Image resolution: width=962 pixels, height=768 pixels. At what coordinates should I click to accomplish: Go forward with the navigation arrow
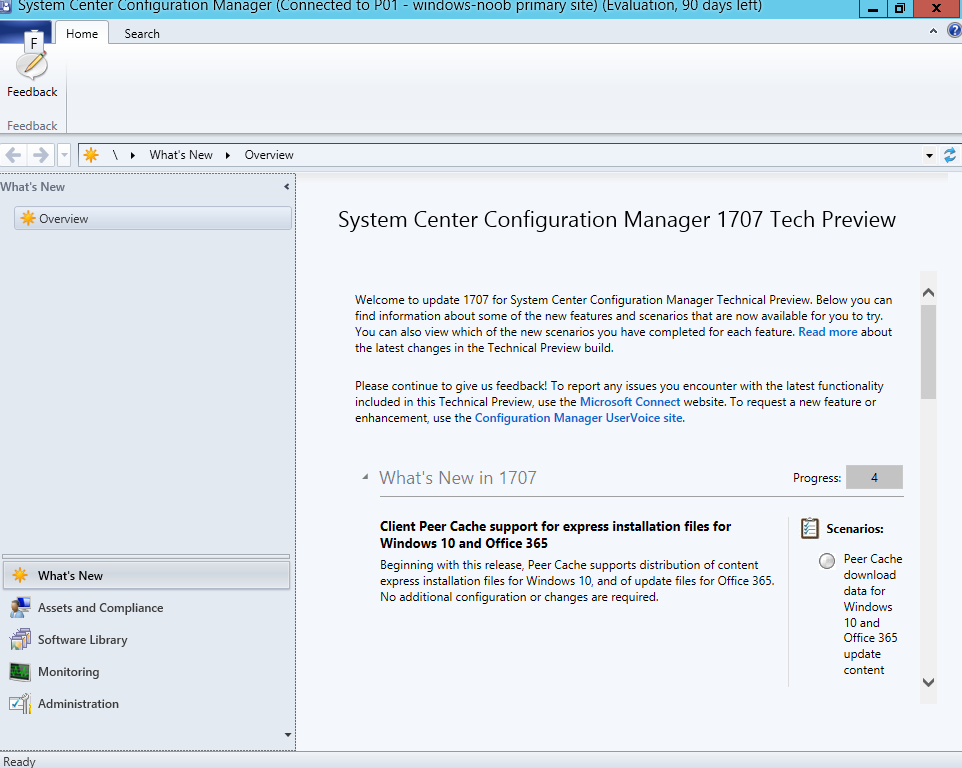[x=40, y=155]
